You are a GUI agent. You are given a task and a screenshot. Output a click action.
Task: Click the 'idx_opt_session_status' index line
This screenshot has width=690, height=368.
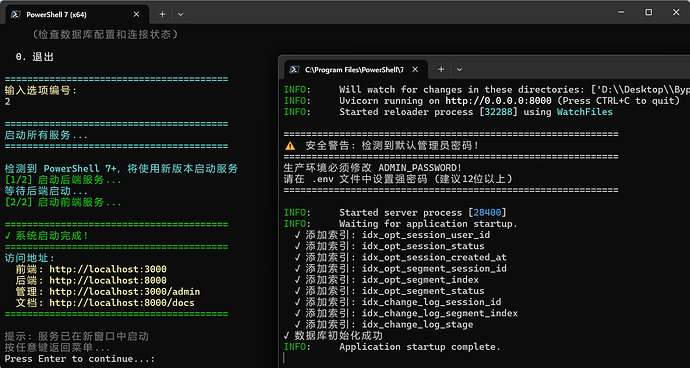tap(389, 246)
